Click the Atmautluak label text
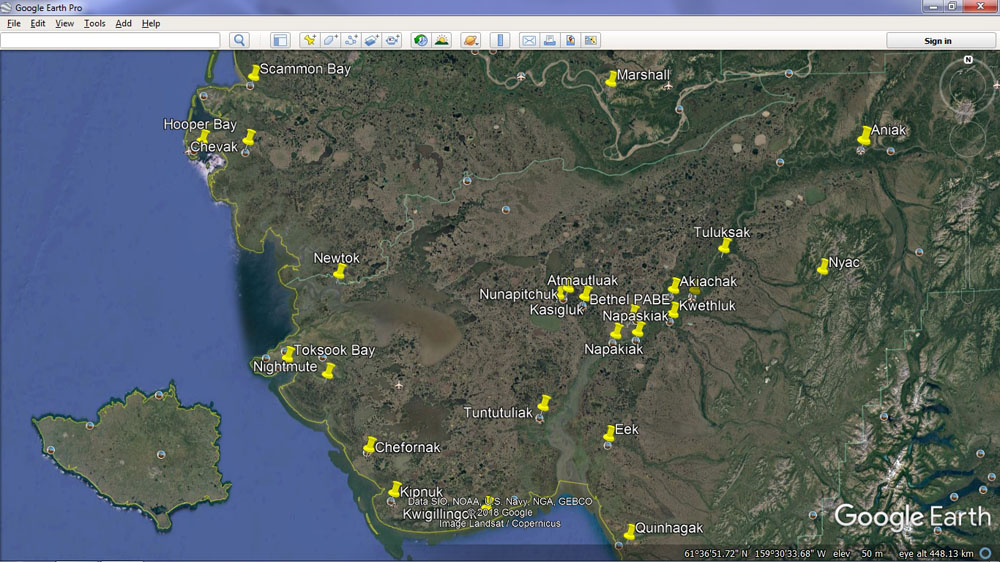 (582, 280)
